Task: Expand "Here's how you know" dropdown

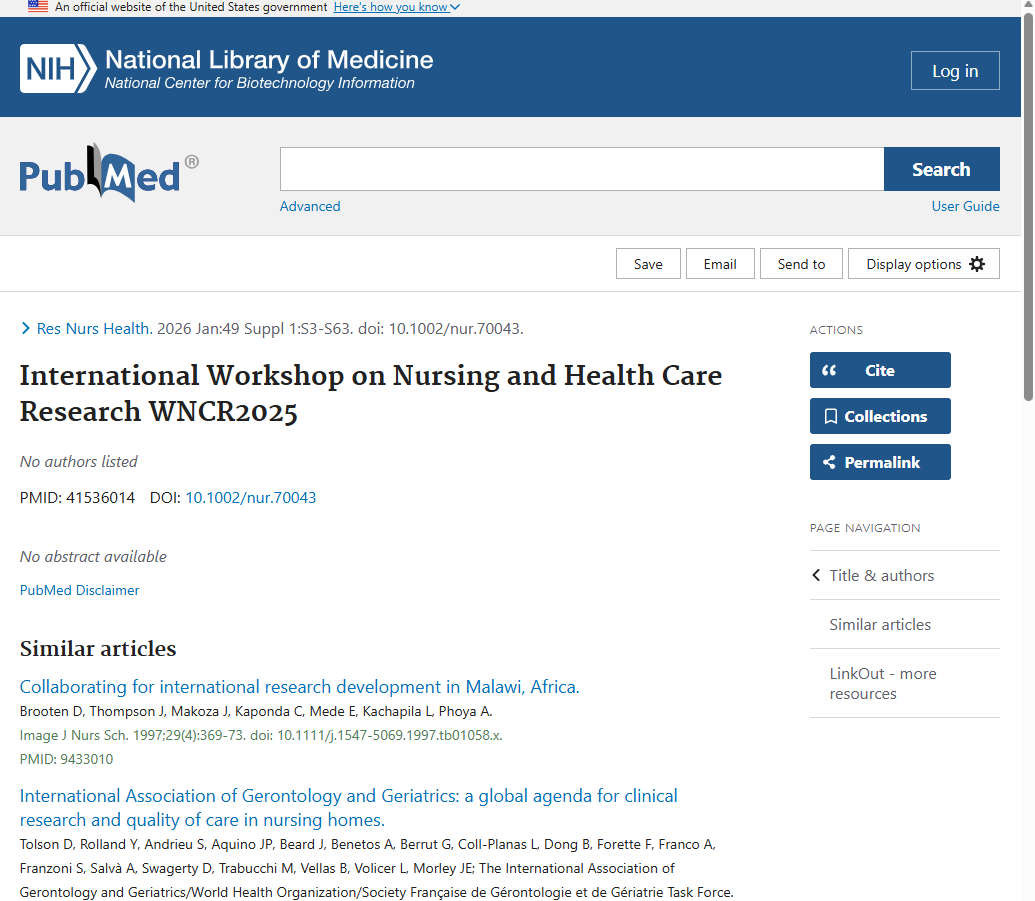Action: coord(396,7)
